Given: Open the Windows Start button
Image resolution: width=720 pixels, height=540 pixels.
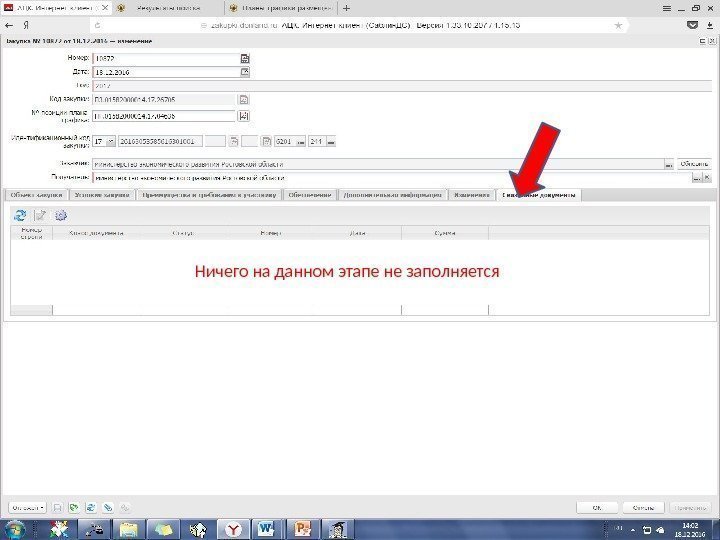Looking at the screenshot, I should 14,530.
